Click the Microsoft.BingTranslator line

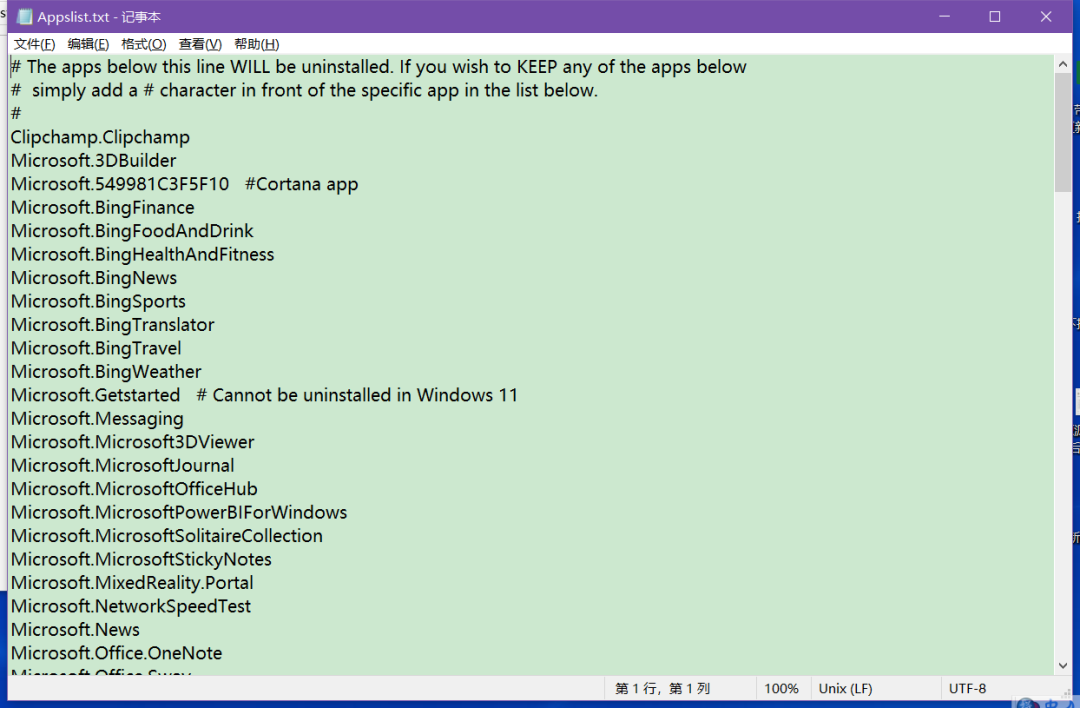coord(113,324)
